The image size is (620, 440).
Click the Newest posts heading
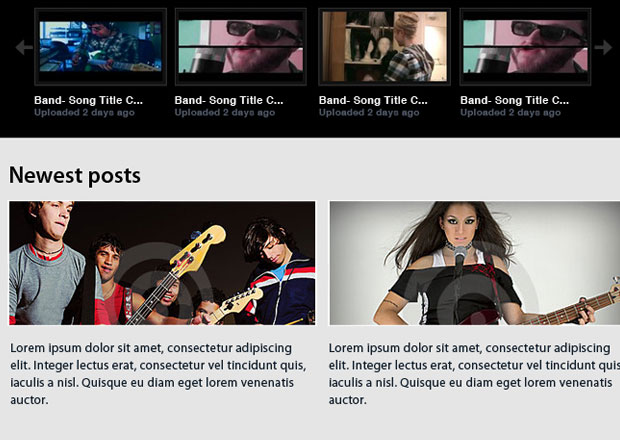click(x=75, y=175)
